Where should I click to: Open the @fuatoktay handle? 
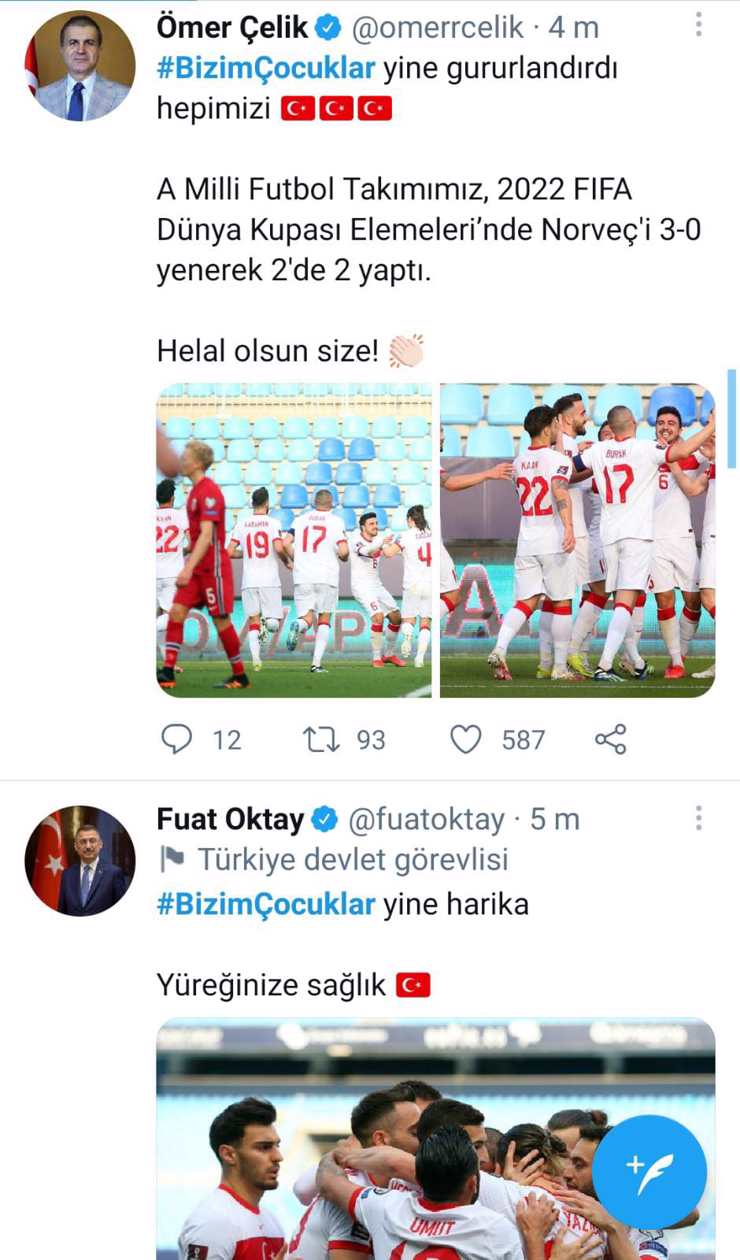click(426, 820)
